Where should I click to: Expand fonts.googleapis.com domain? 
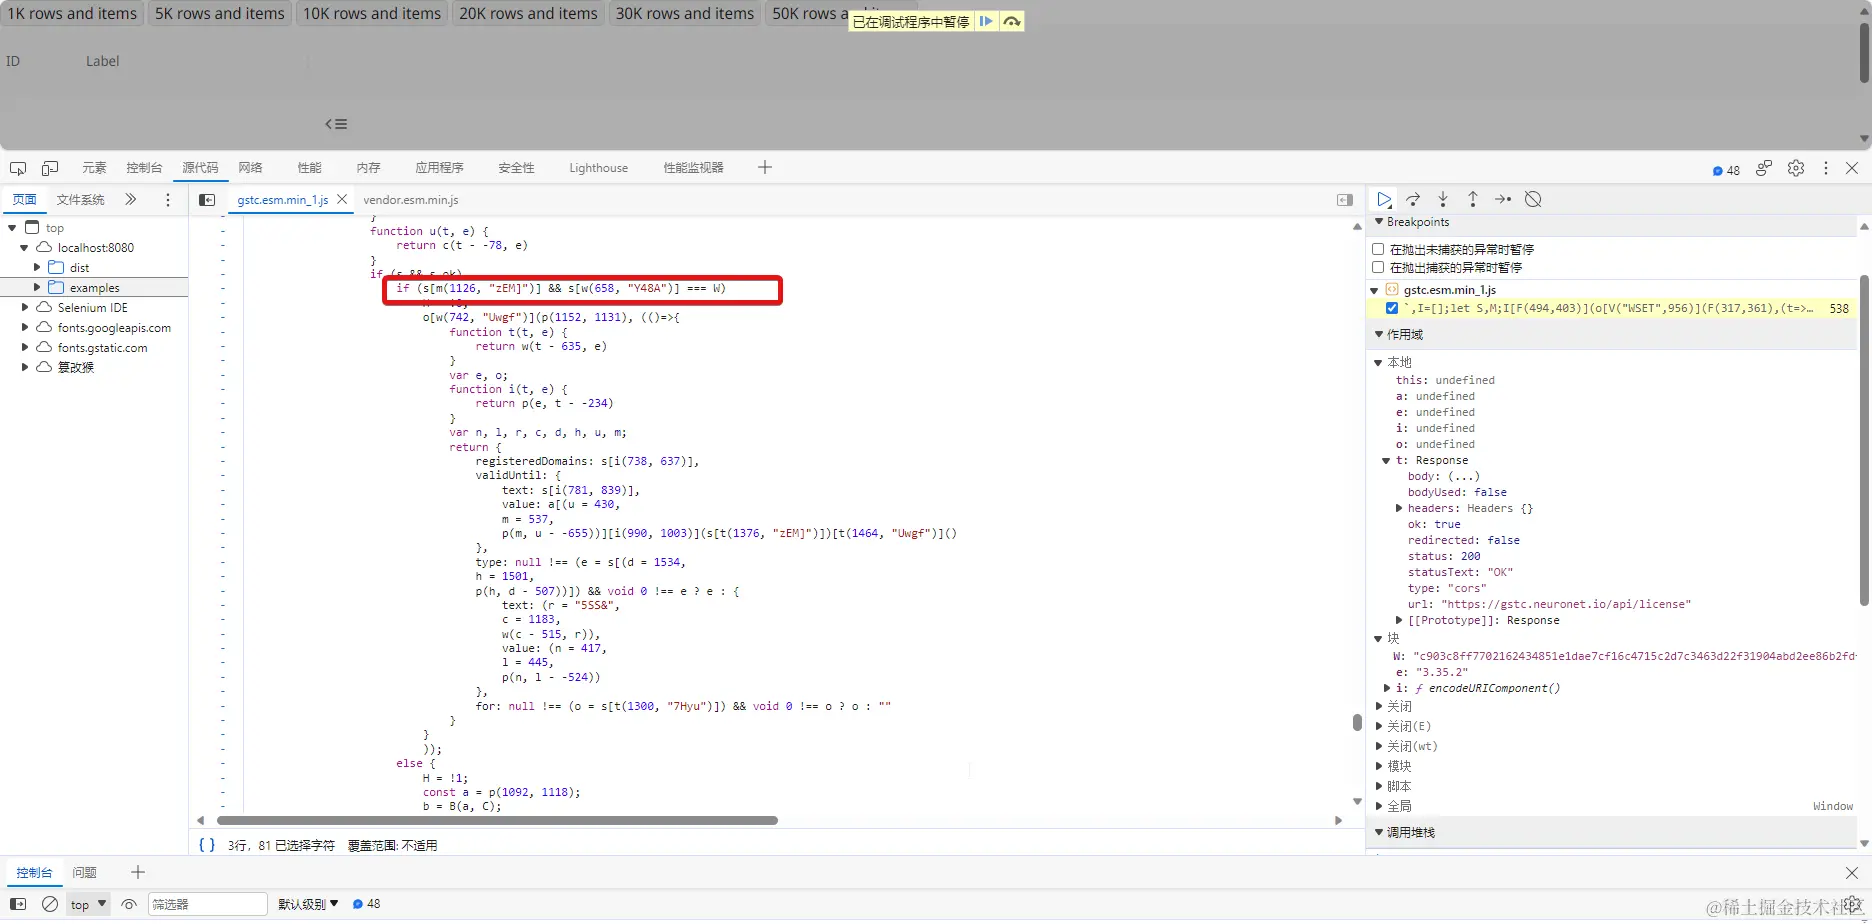pyautogui.click(x=25, y=327)
